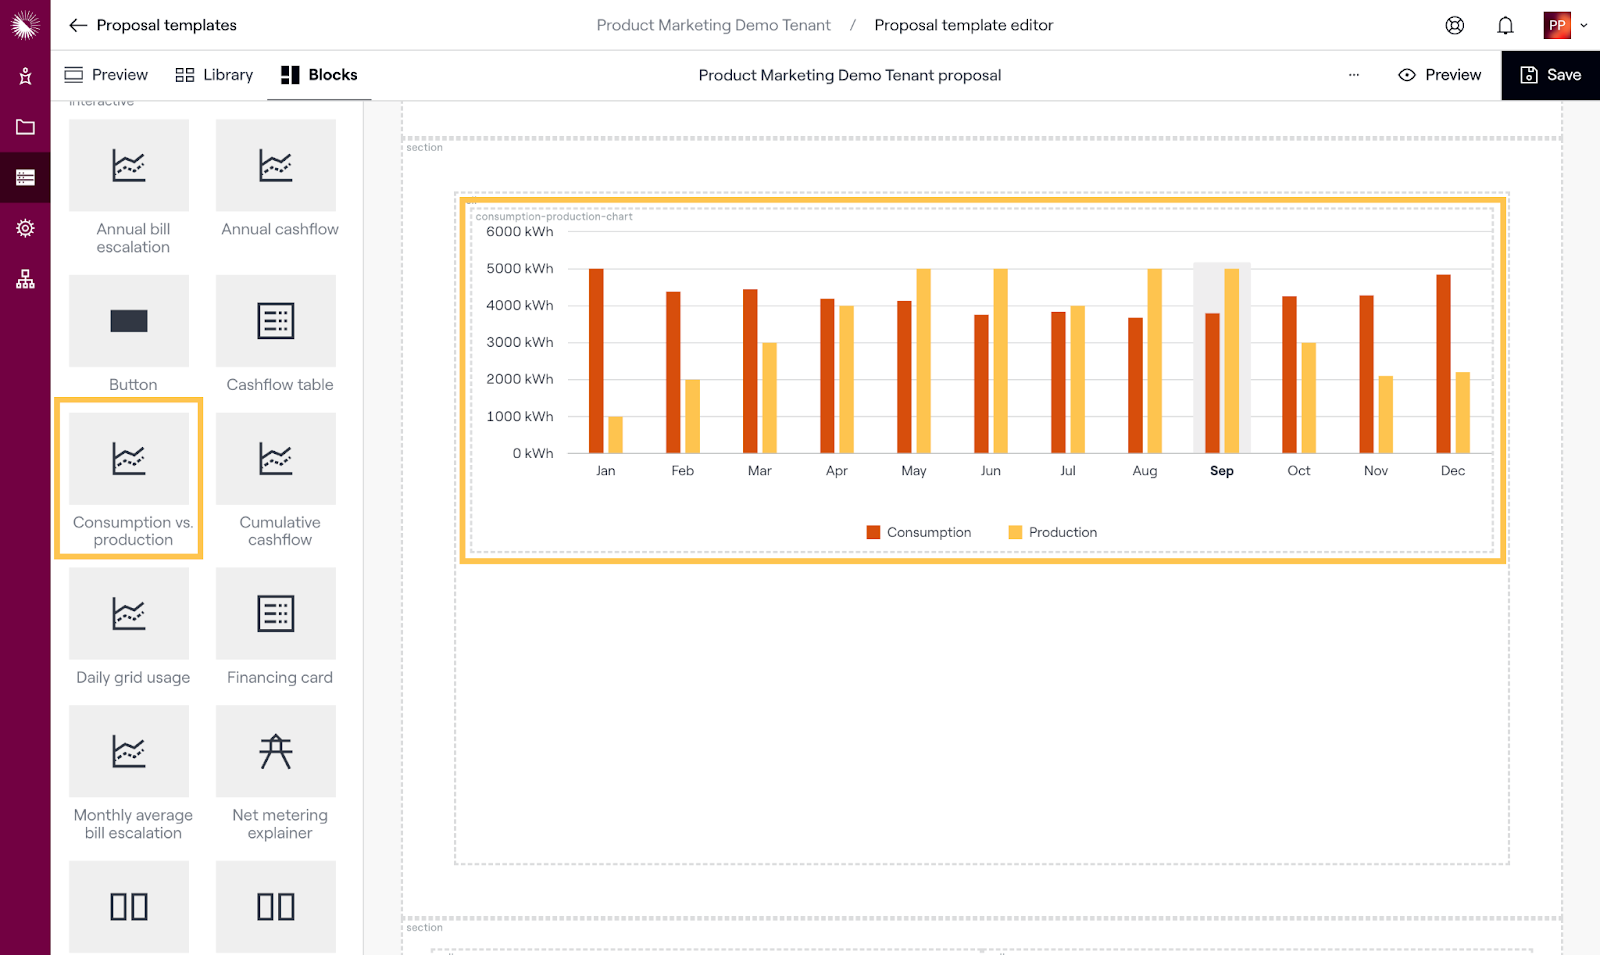The height and width of the screenshot is (955, 1600).
Task: Click the consumption-production-chart label
Action: [554, 216]
